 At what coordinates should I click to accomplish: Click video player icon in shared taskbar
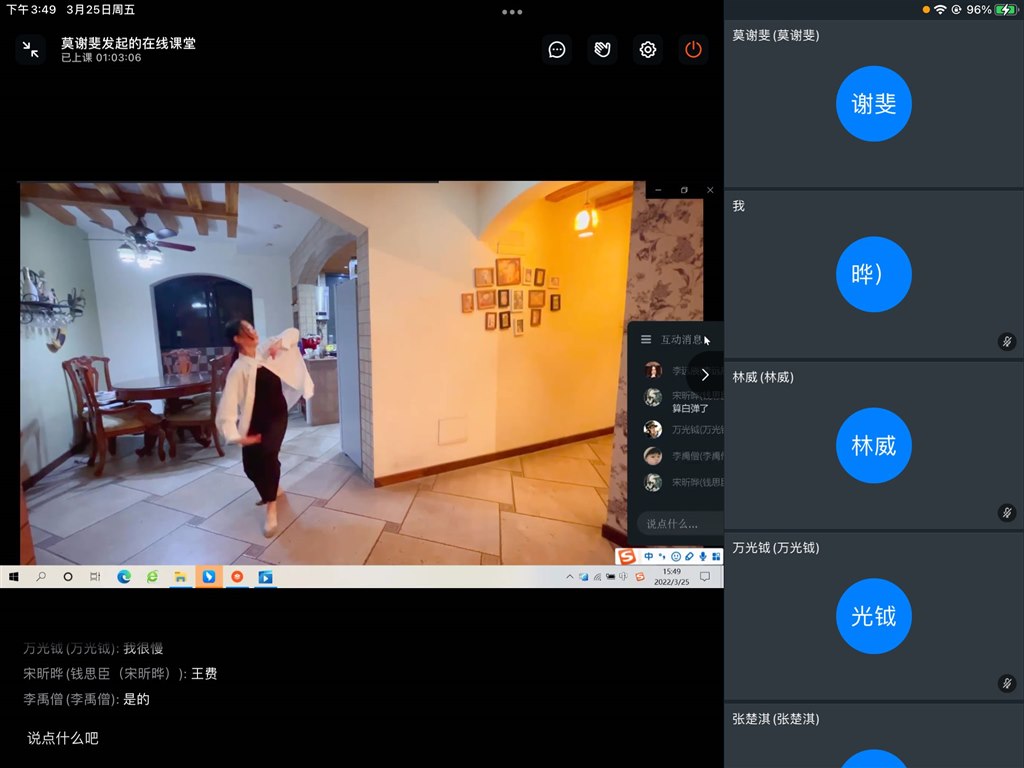pos(265,577)
